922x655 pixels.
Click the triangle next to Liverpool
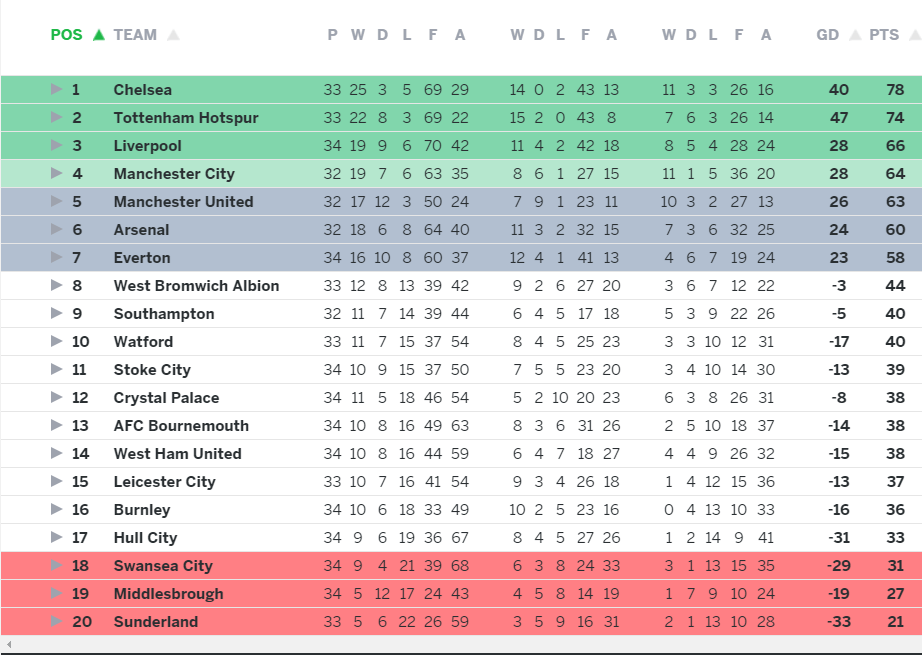[x=57, y=146]
